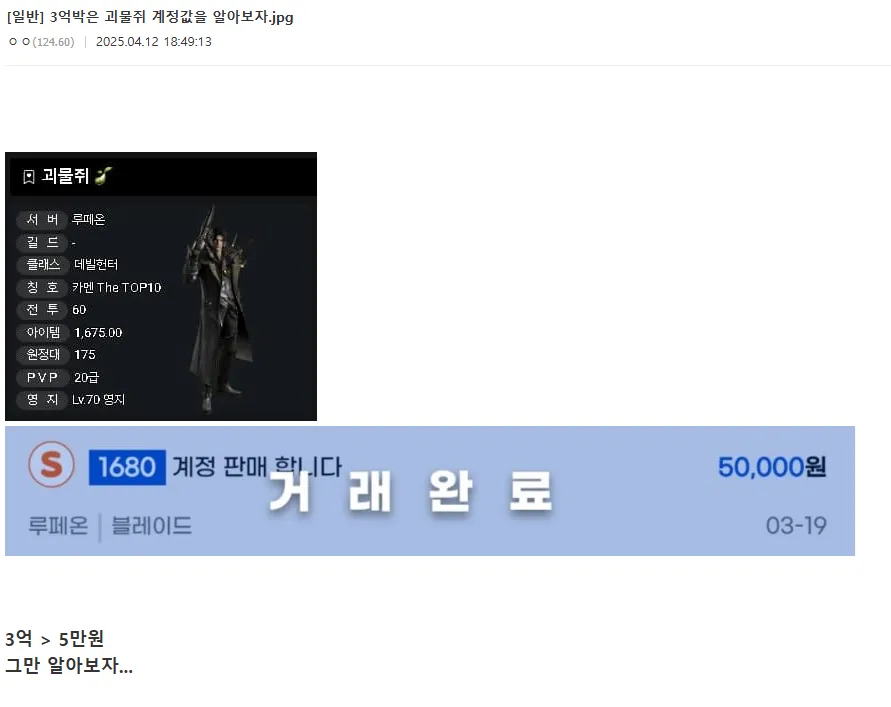Viewport: 891px width, 707px height.
Task: Click the 영지 label pill
Action: [42, 400]
